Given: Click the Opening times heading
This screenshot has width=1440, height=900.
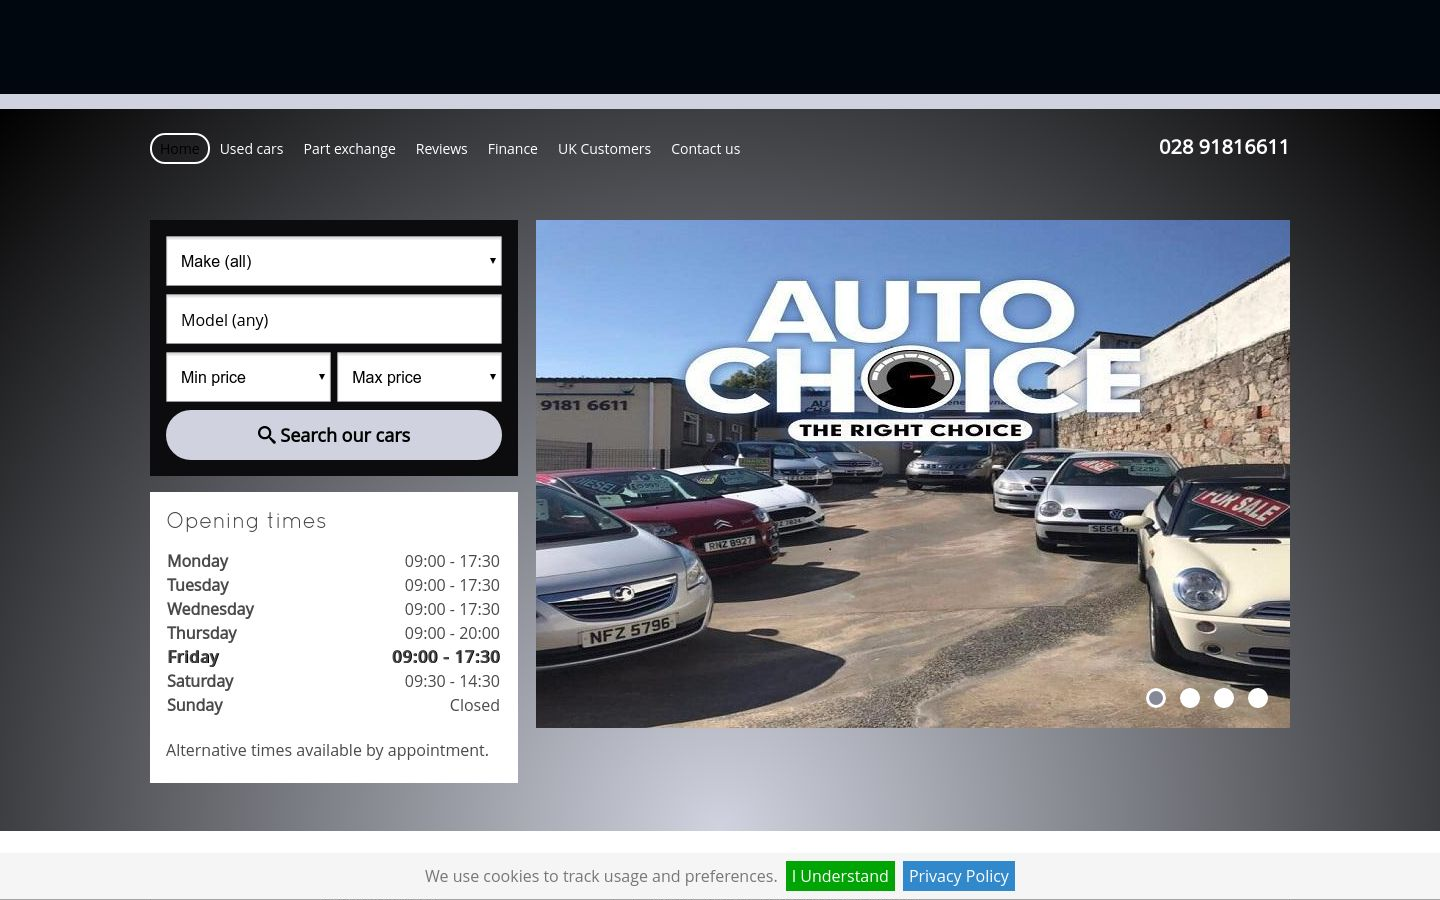Looking at the screenshot, I should [x=247, y=520].
